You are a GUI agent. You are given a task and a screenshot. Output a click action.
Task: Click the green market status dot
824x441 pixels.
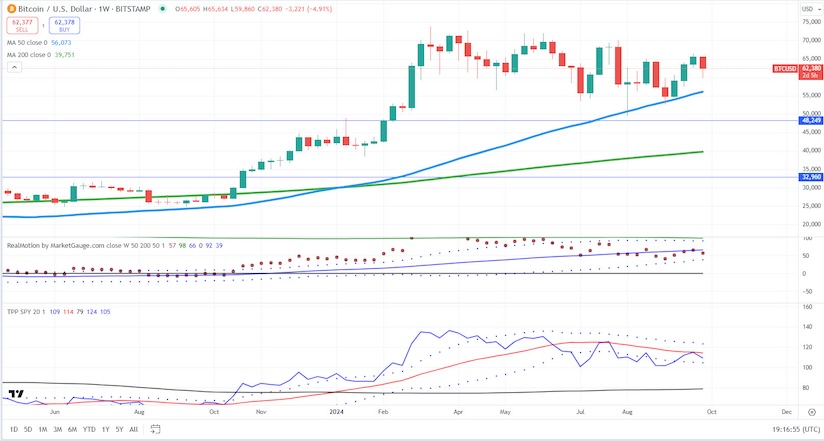click(163, 9)
